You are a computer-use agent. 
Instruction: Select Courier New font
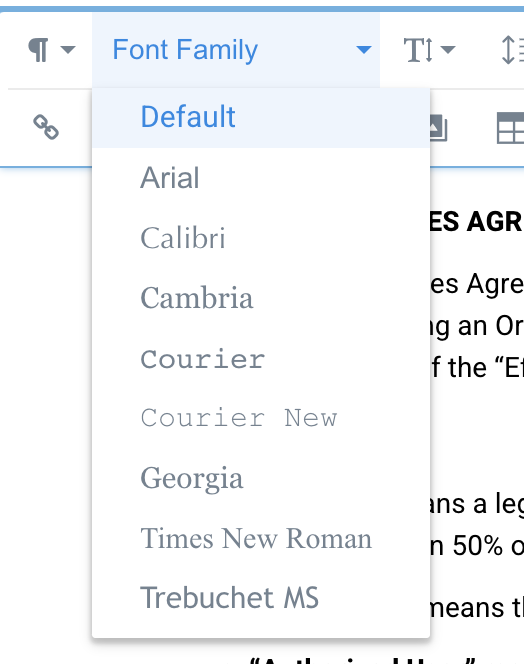(261, 418)
